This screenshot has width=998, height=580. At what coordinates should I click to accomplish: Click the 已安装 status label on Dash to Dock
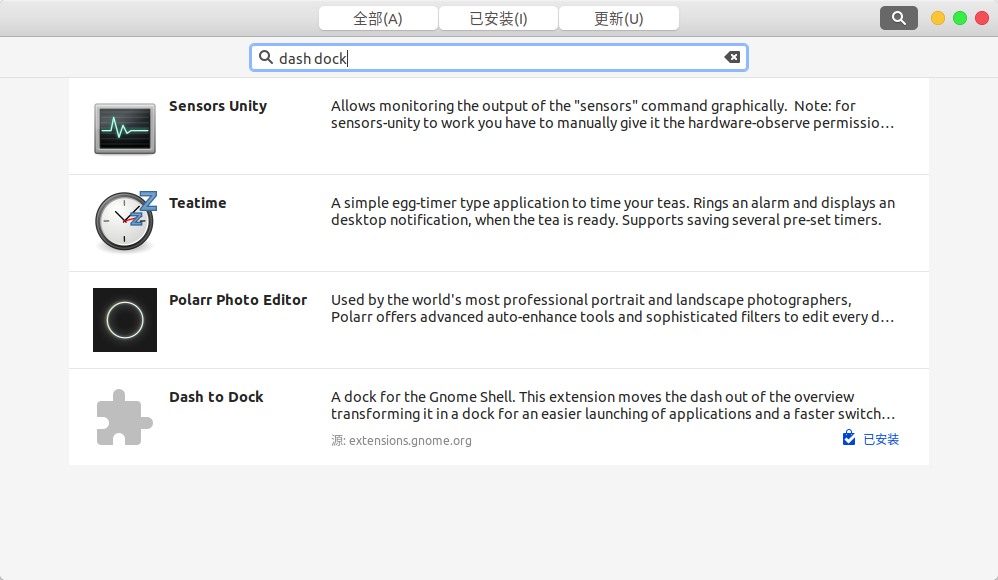pyautogui.click(x=881, y=439)
